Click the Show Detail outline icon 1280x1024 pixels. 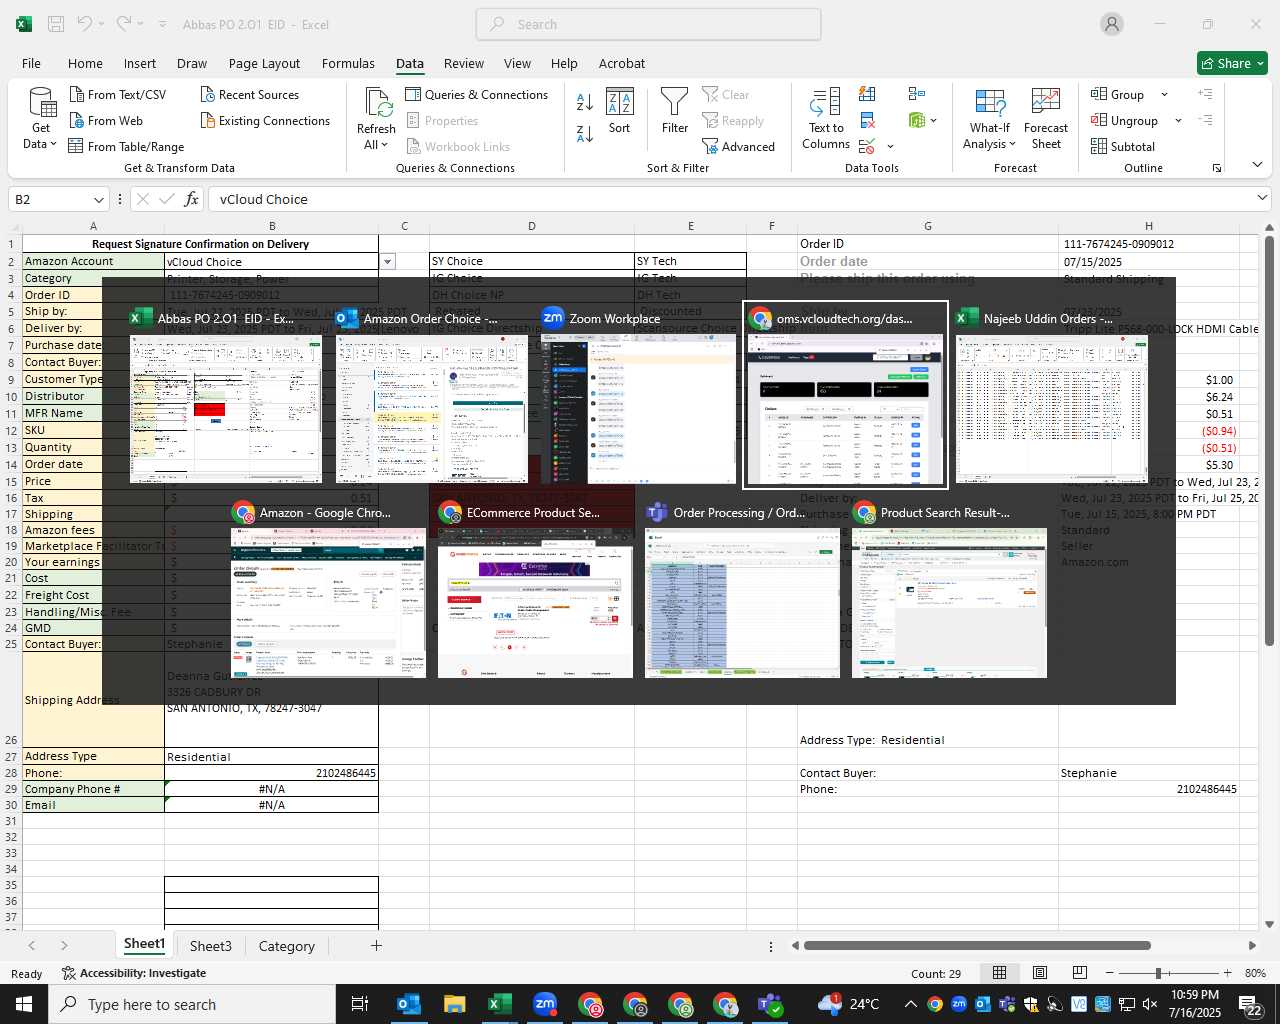[x=1206, y=94]
